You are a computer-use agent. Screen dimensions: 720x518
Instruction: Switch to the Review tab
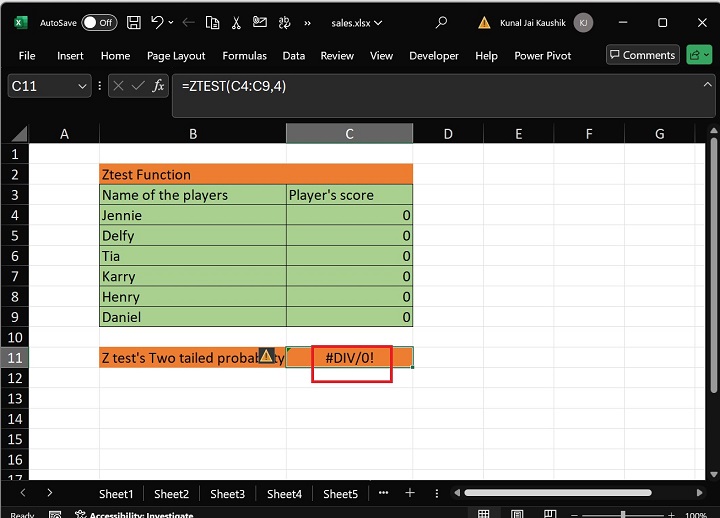click(337, 56)
